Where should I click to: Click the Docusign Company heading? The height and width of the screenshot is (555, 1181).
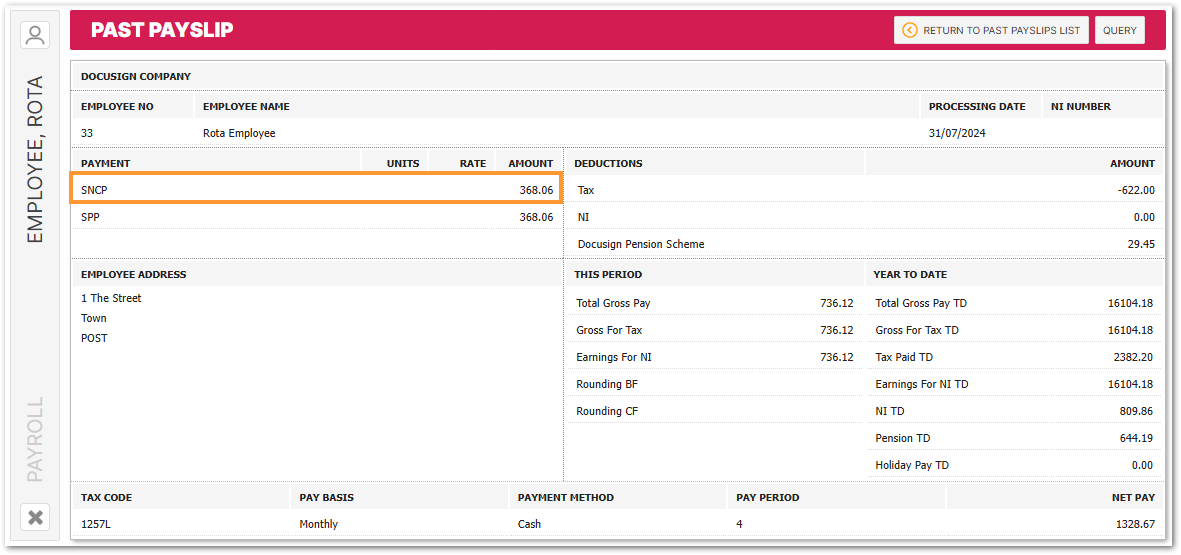pos(136,77)
